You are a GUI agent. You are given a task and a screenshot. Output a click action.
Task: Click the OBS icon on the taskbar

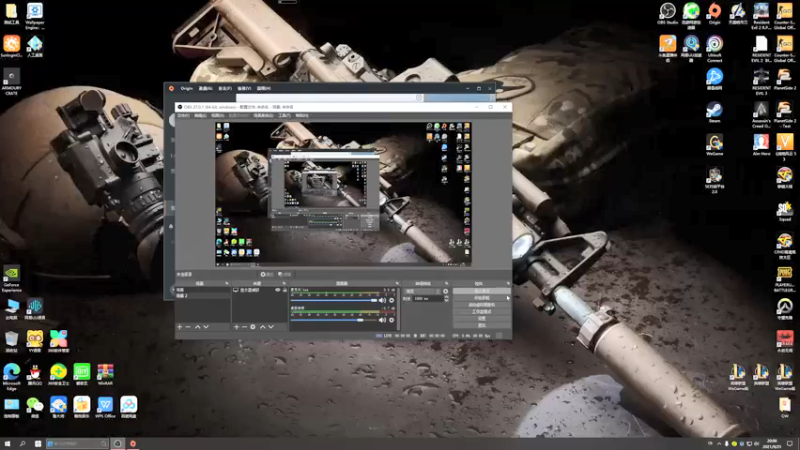[117, 443]
